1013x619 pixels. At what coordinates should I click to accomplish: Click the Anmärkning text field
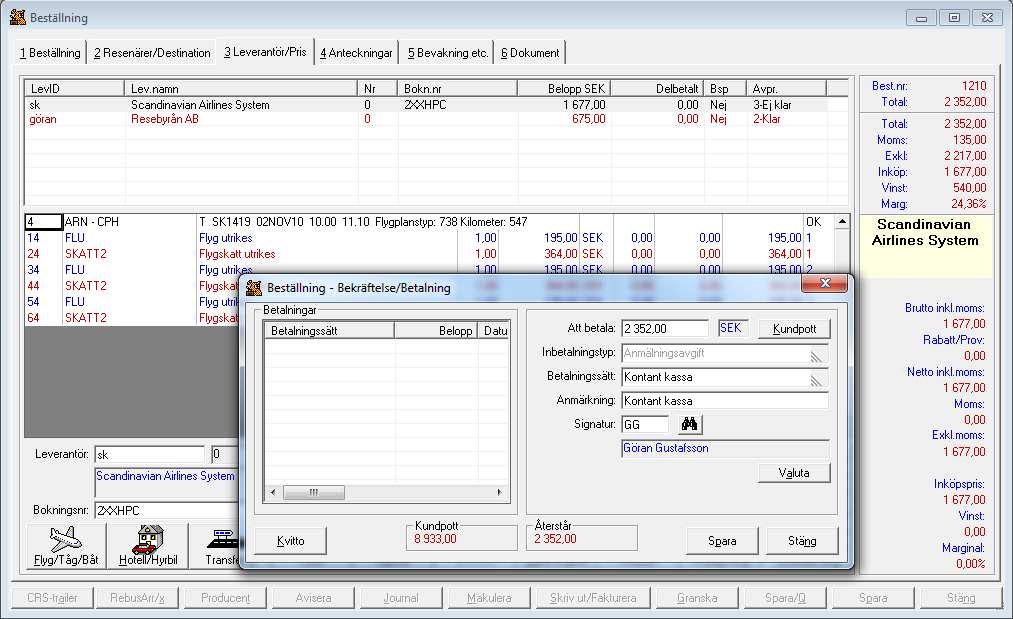coord(725,401)
